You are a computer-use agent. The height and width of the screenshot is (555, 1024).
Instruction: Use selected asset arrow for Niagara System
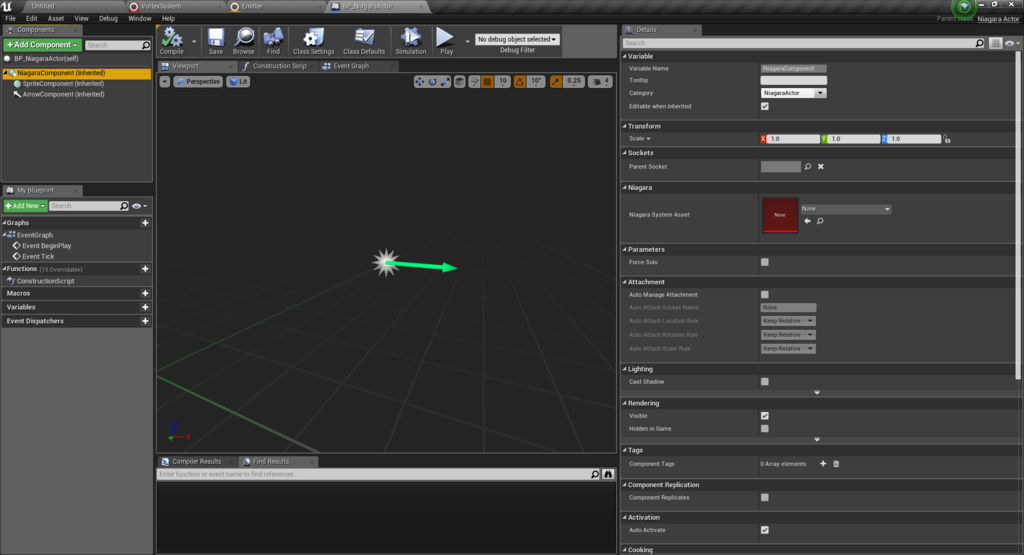808,221
